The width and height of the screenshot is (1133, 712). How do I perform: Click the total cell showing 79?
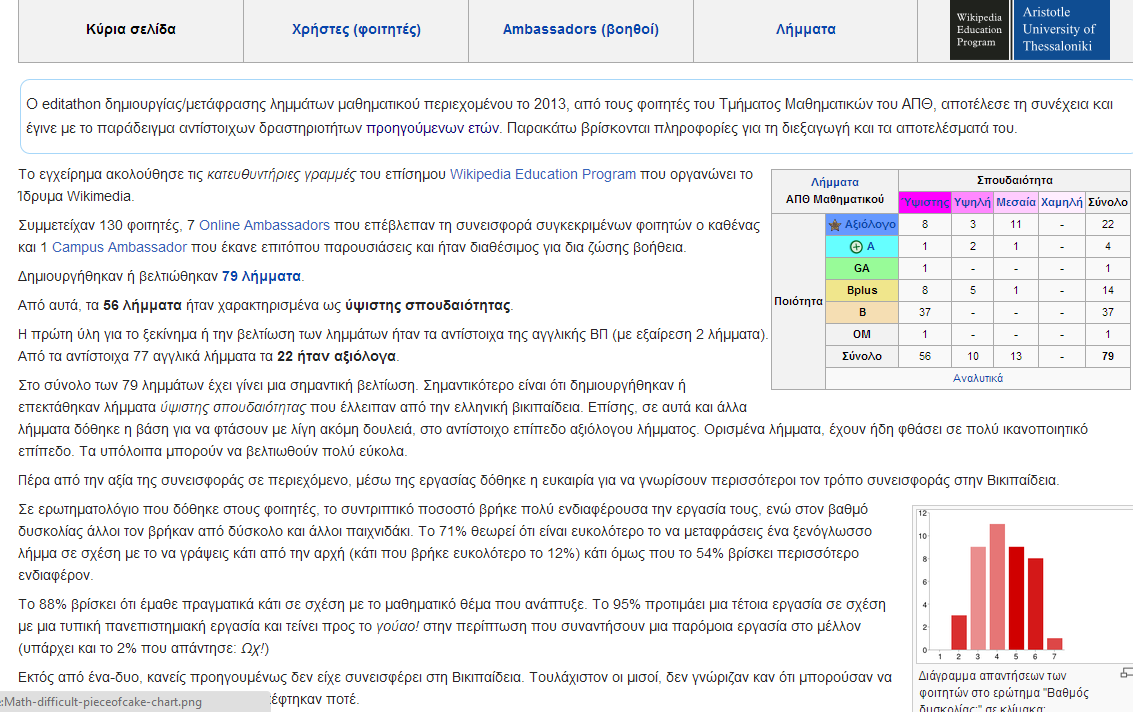[x=1108, y=356]
